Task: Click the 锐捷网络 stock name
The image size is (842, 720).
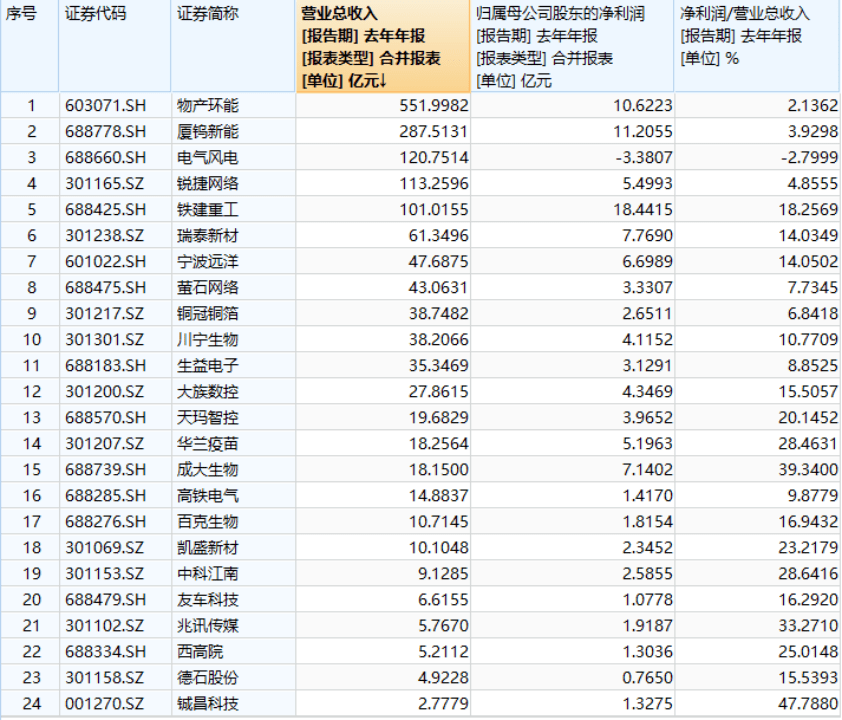Action: click(208, 184)
